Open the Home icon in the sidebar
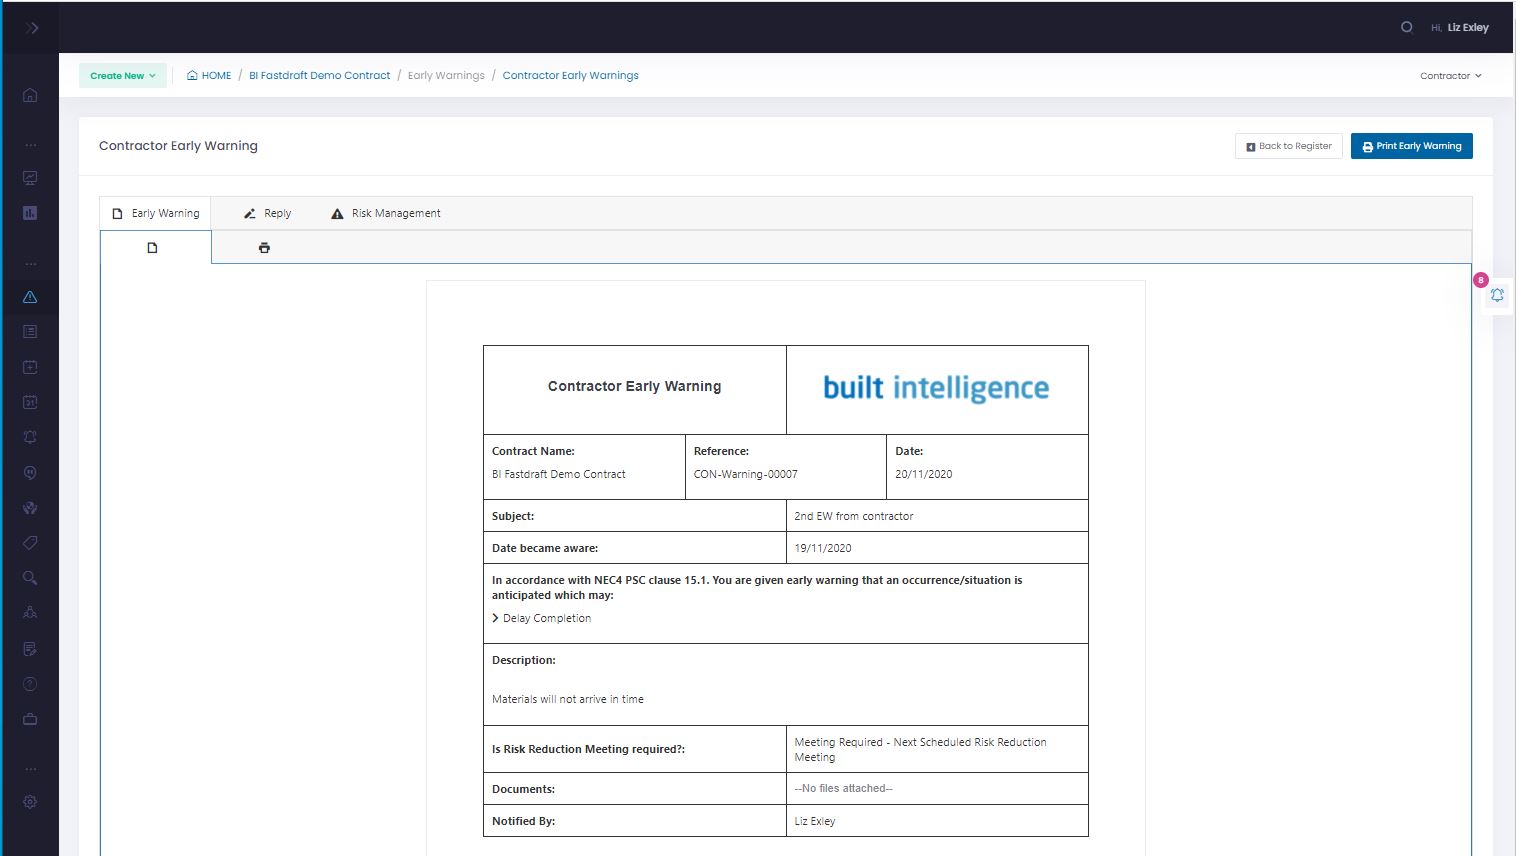This screenshot has height=856, width=1516. tap(29, 94)
